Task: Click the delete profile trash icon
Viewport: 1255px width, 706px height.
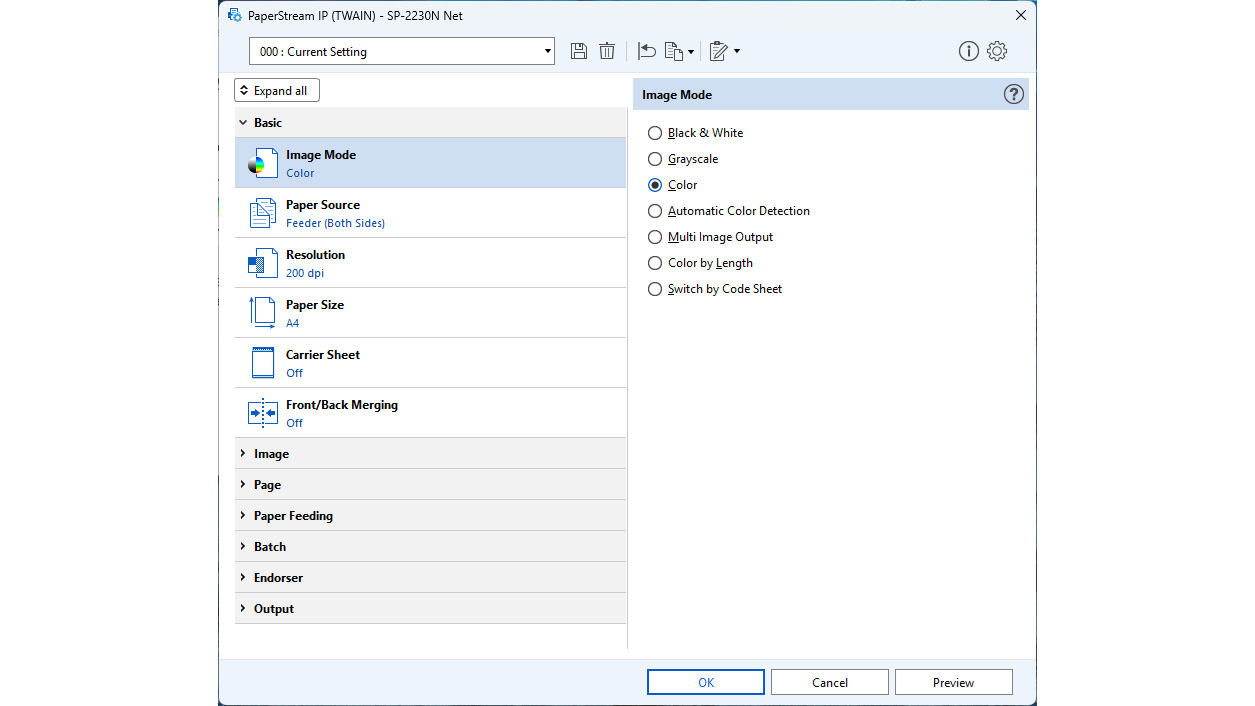Action: coord(607,51)
